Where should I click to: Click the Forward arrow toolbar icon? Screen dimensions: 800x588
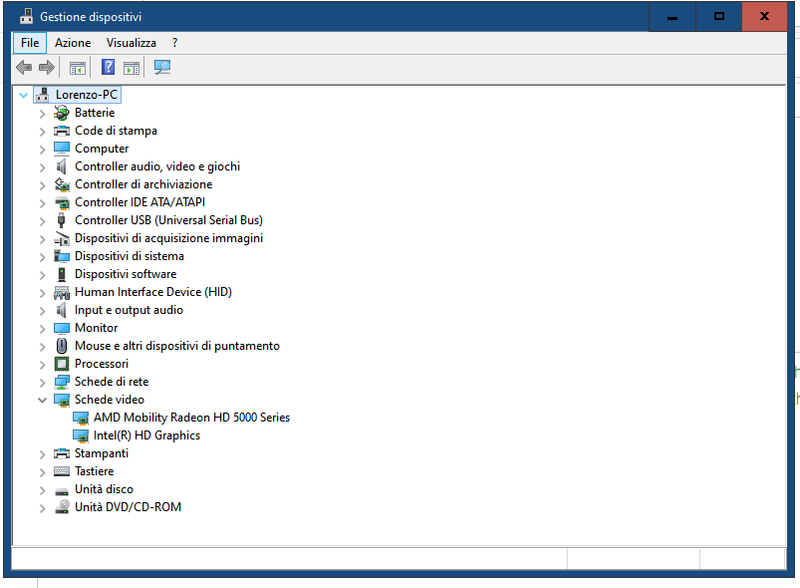click(46, 67)
